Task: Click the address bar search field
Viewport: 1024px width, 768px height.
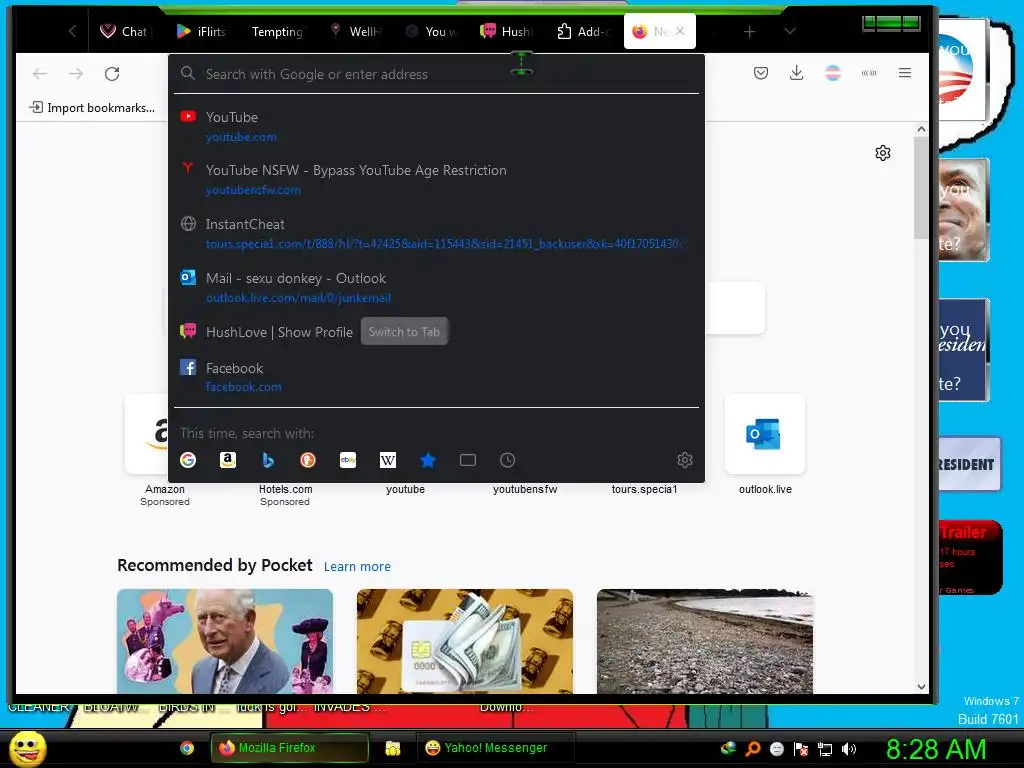Action: tap(436, 74)
